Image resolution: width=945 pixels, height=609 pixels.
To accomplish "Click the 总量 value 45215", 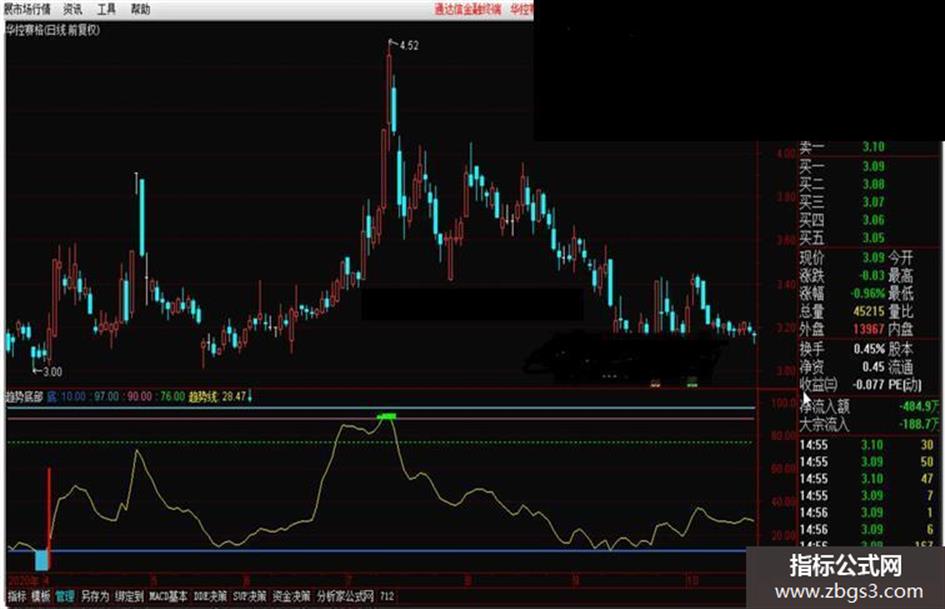I will point(868,311).
